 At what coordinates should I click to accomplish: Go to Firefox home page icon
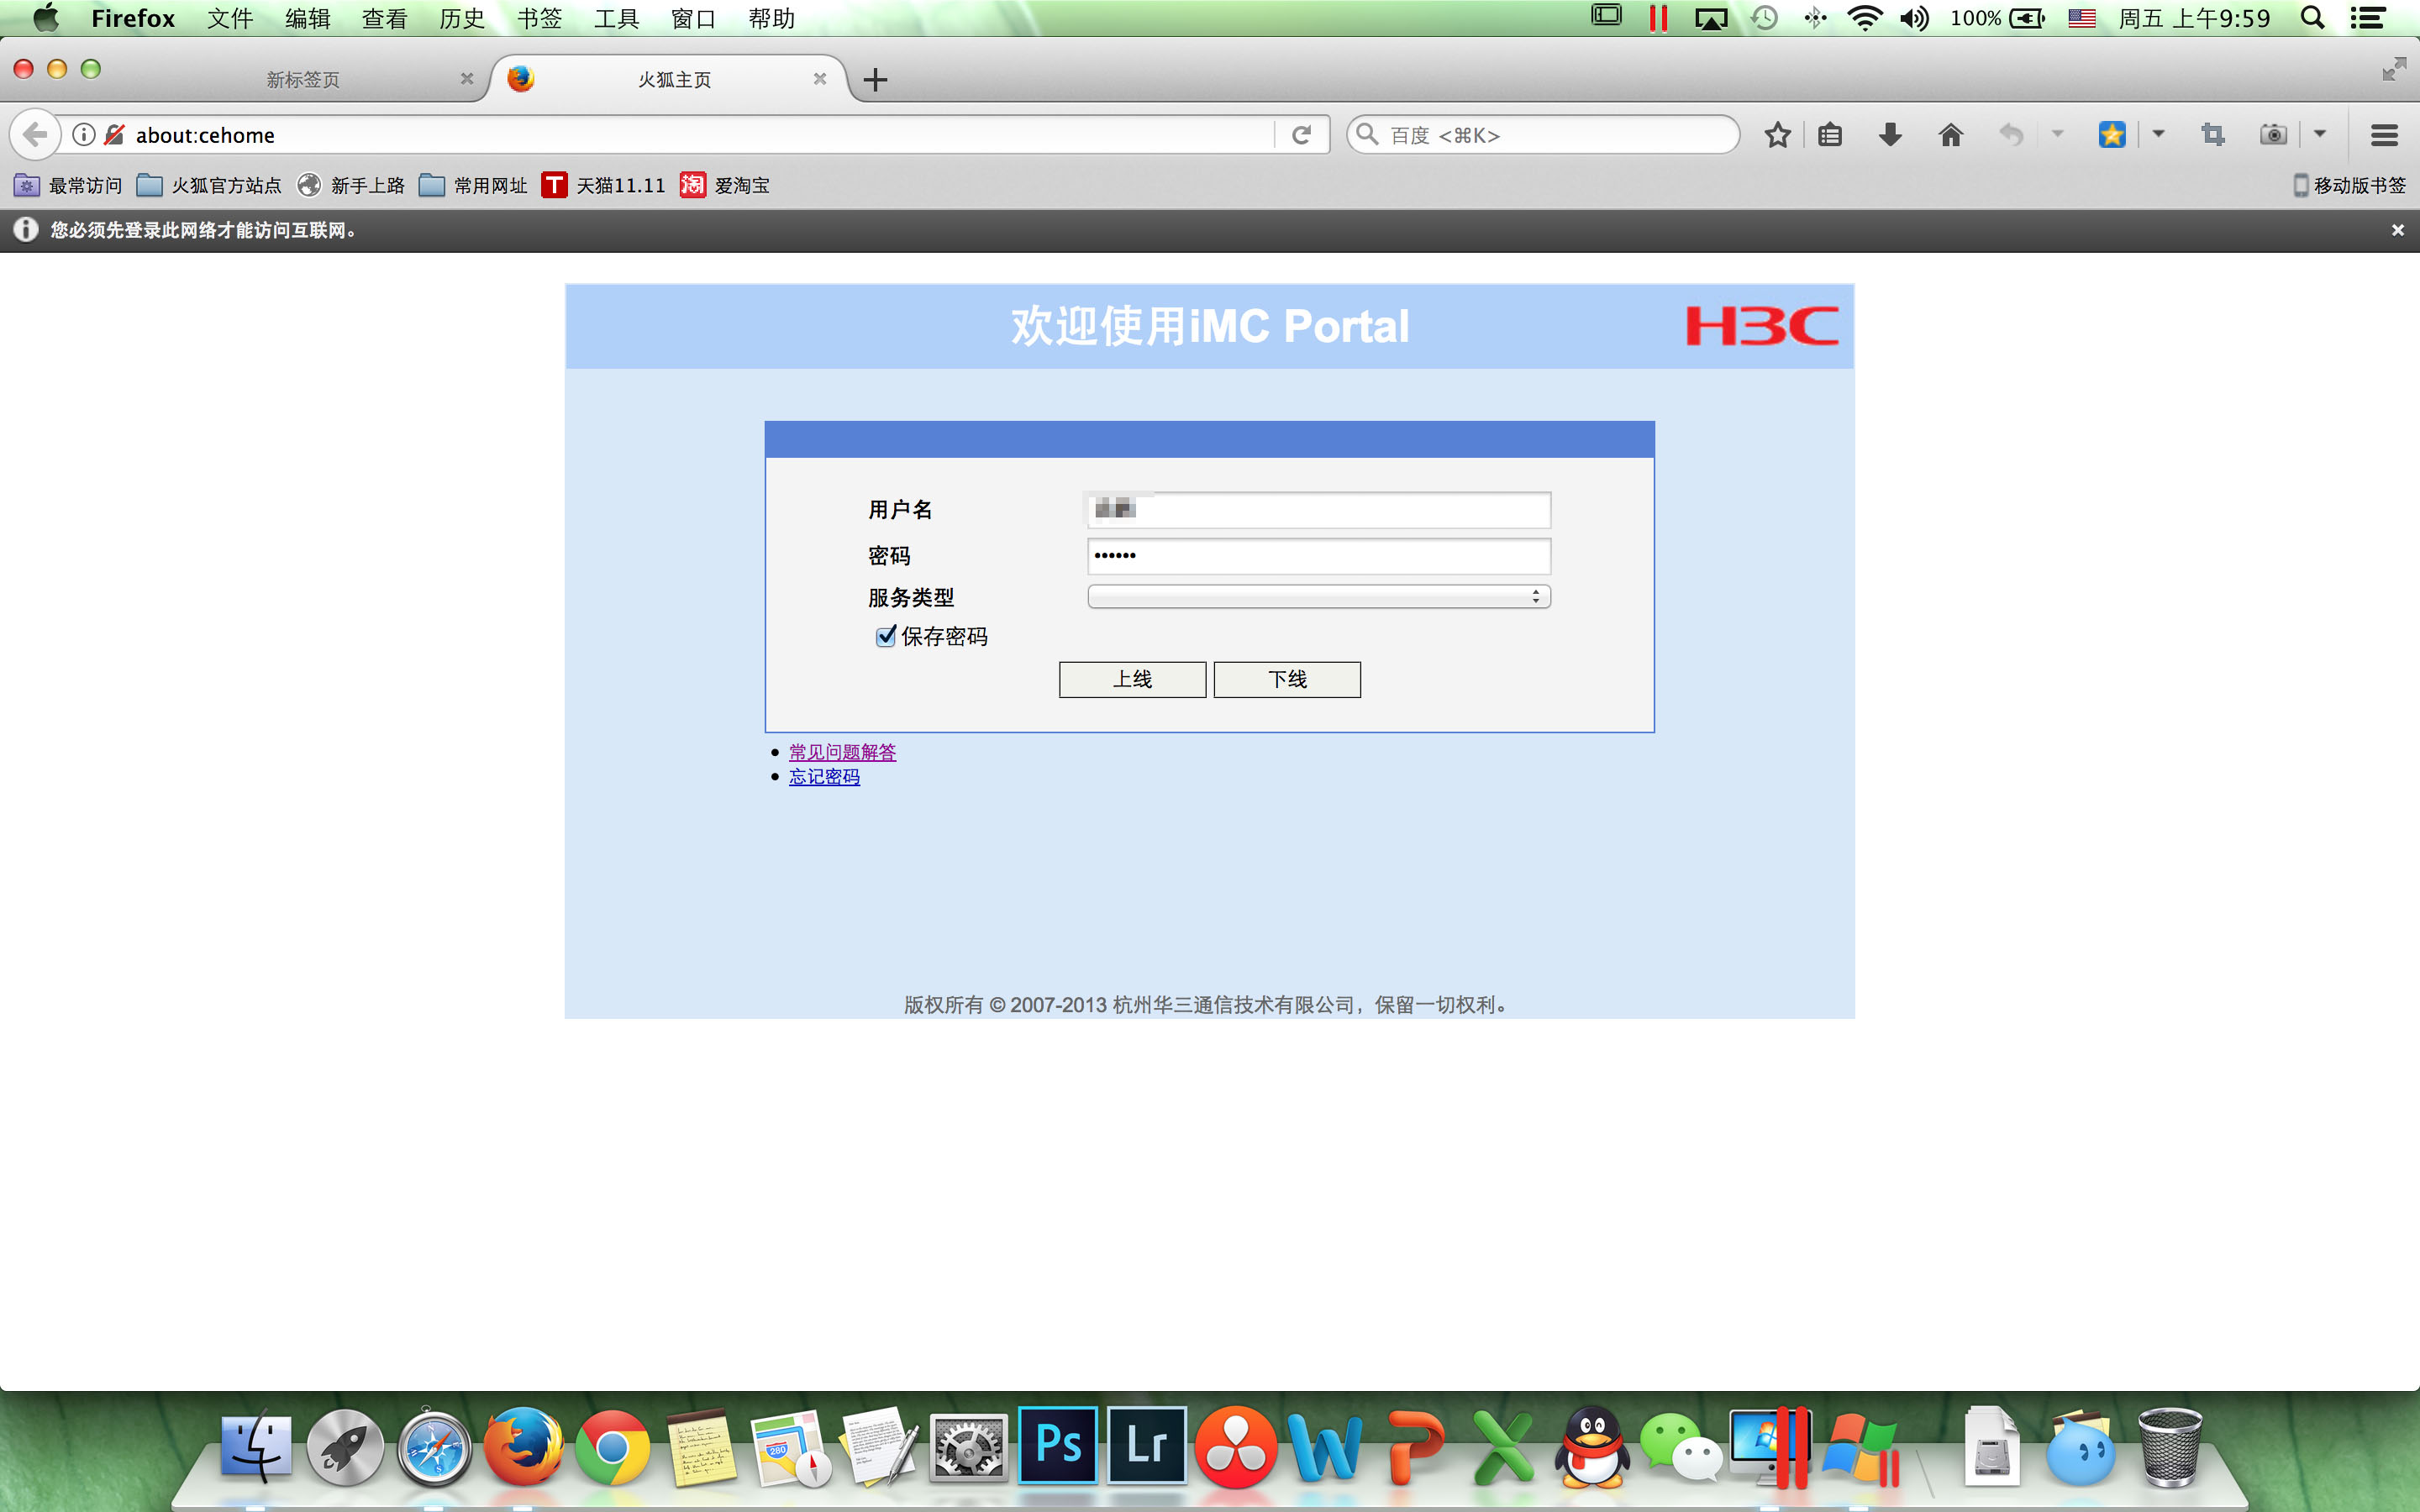pyautogui.click(x=1951, y=135)
